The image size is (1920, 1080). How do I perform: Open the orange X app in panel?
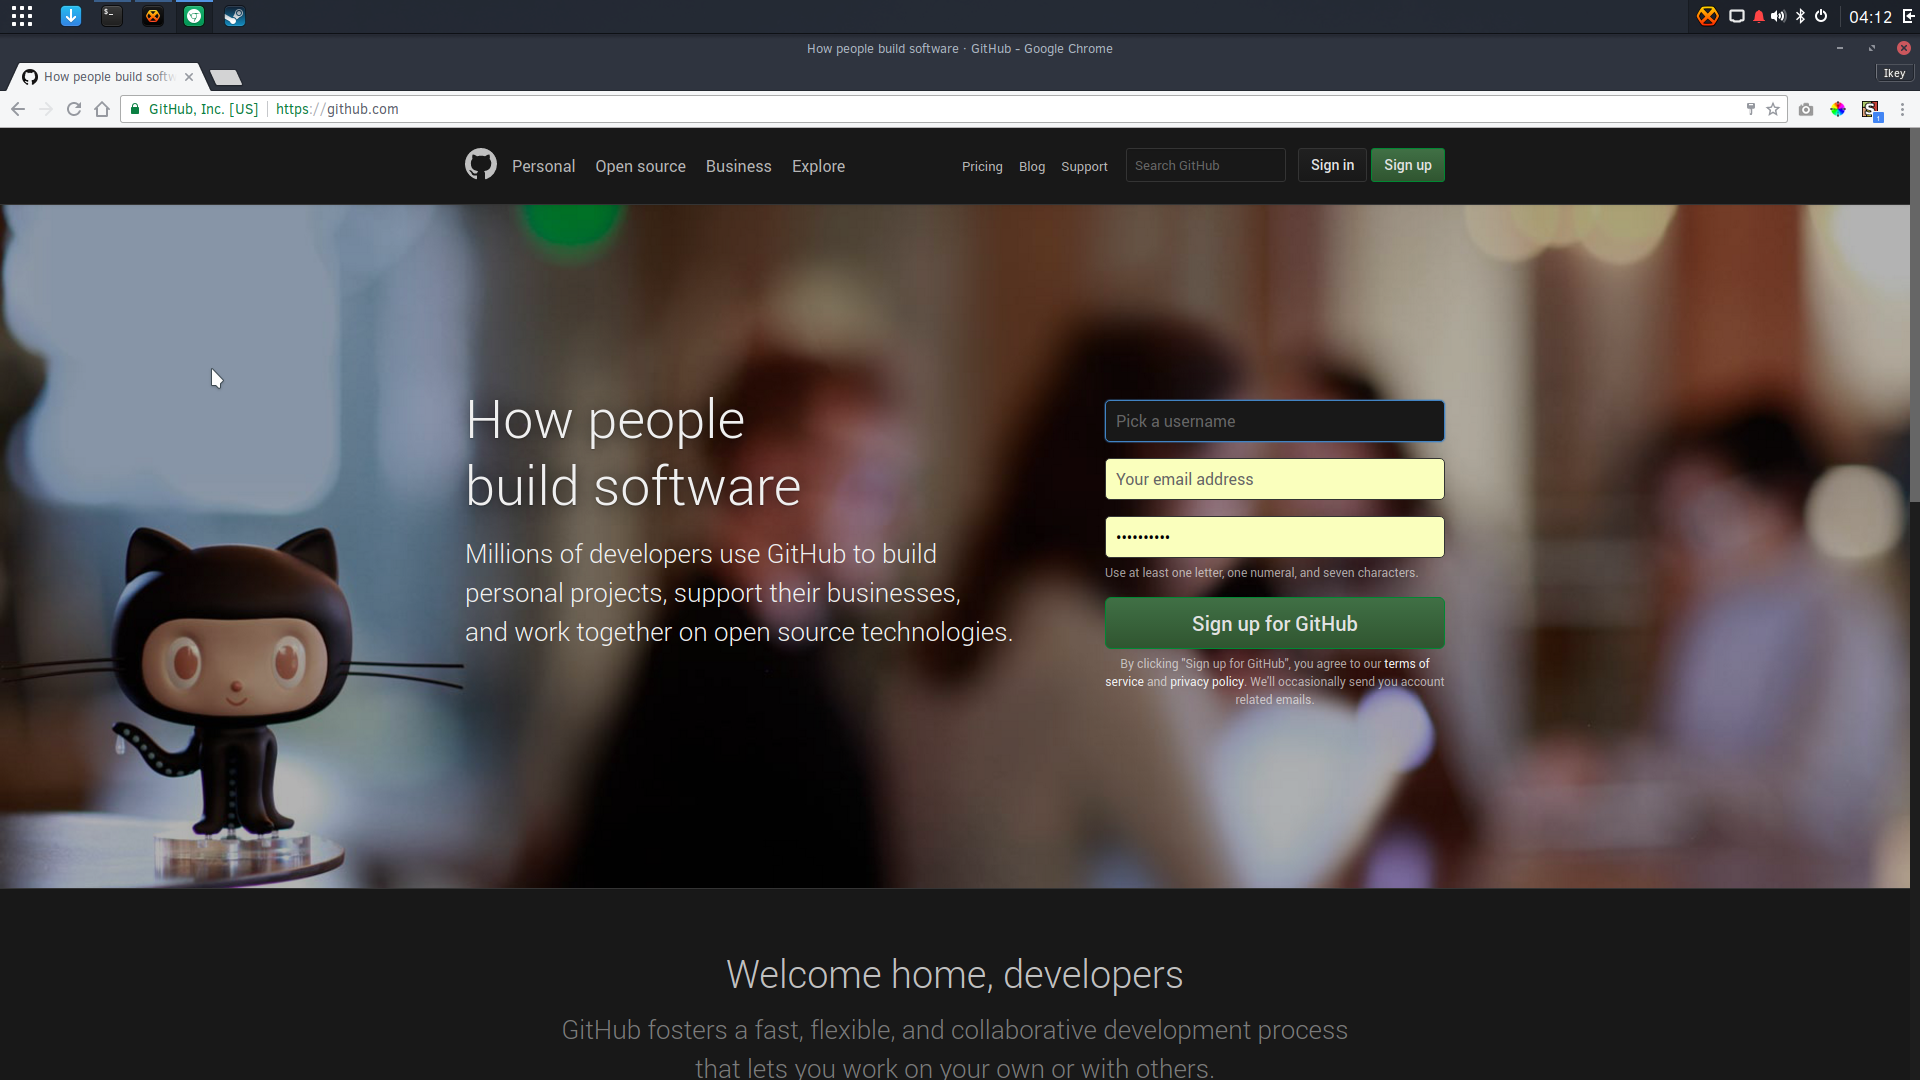coord(153,16)
